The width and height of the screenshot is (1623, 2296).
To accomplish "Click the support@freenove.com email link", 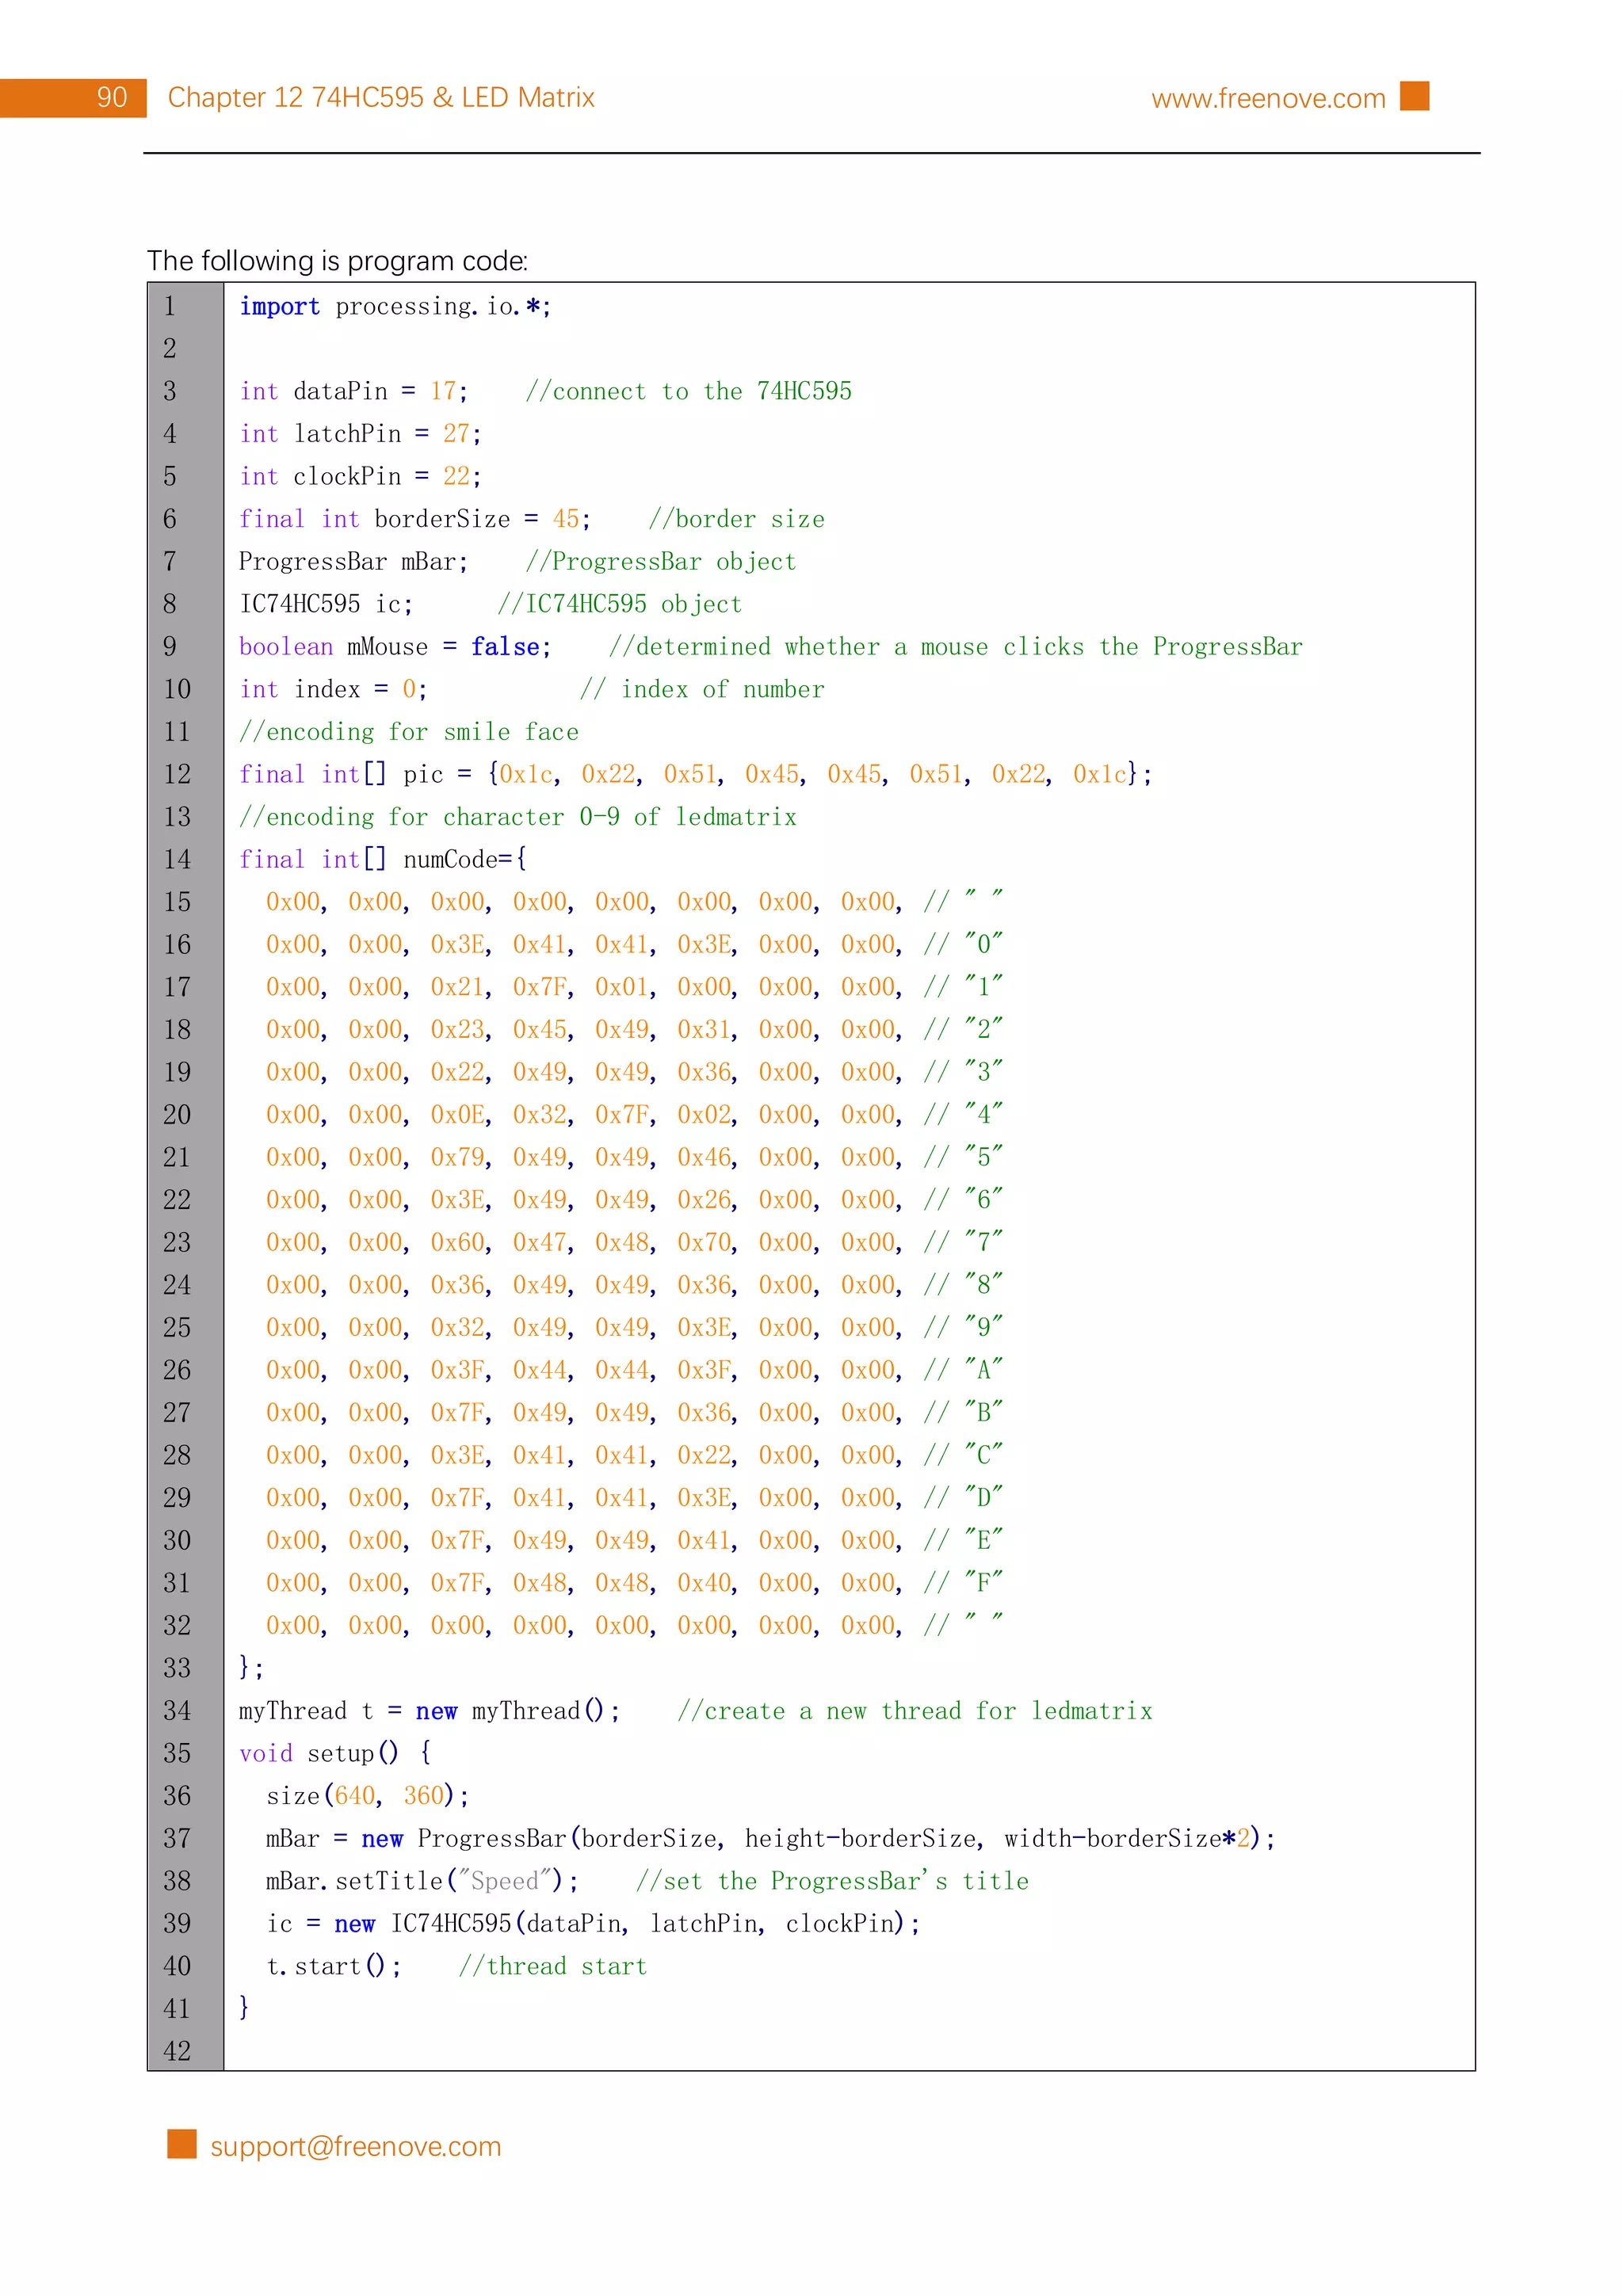I will click(355, 2146).
